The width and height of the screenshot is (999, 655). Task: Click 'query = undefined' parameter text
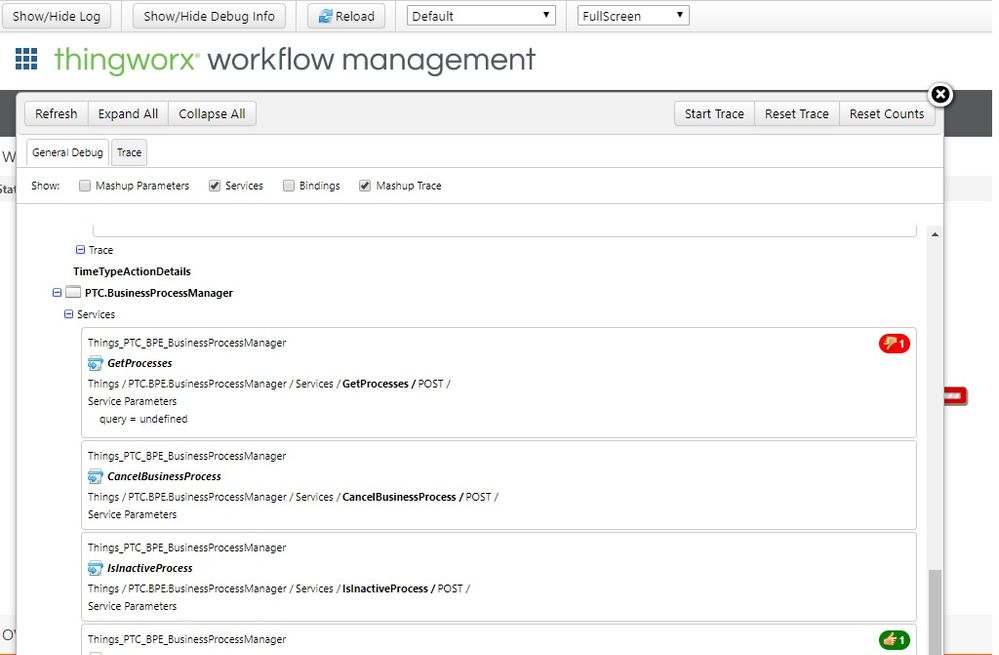point(143,419)
